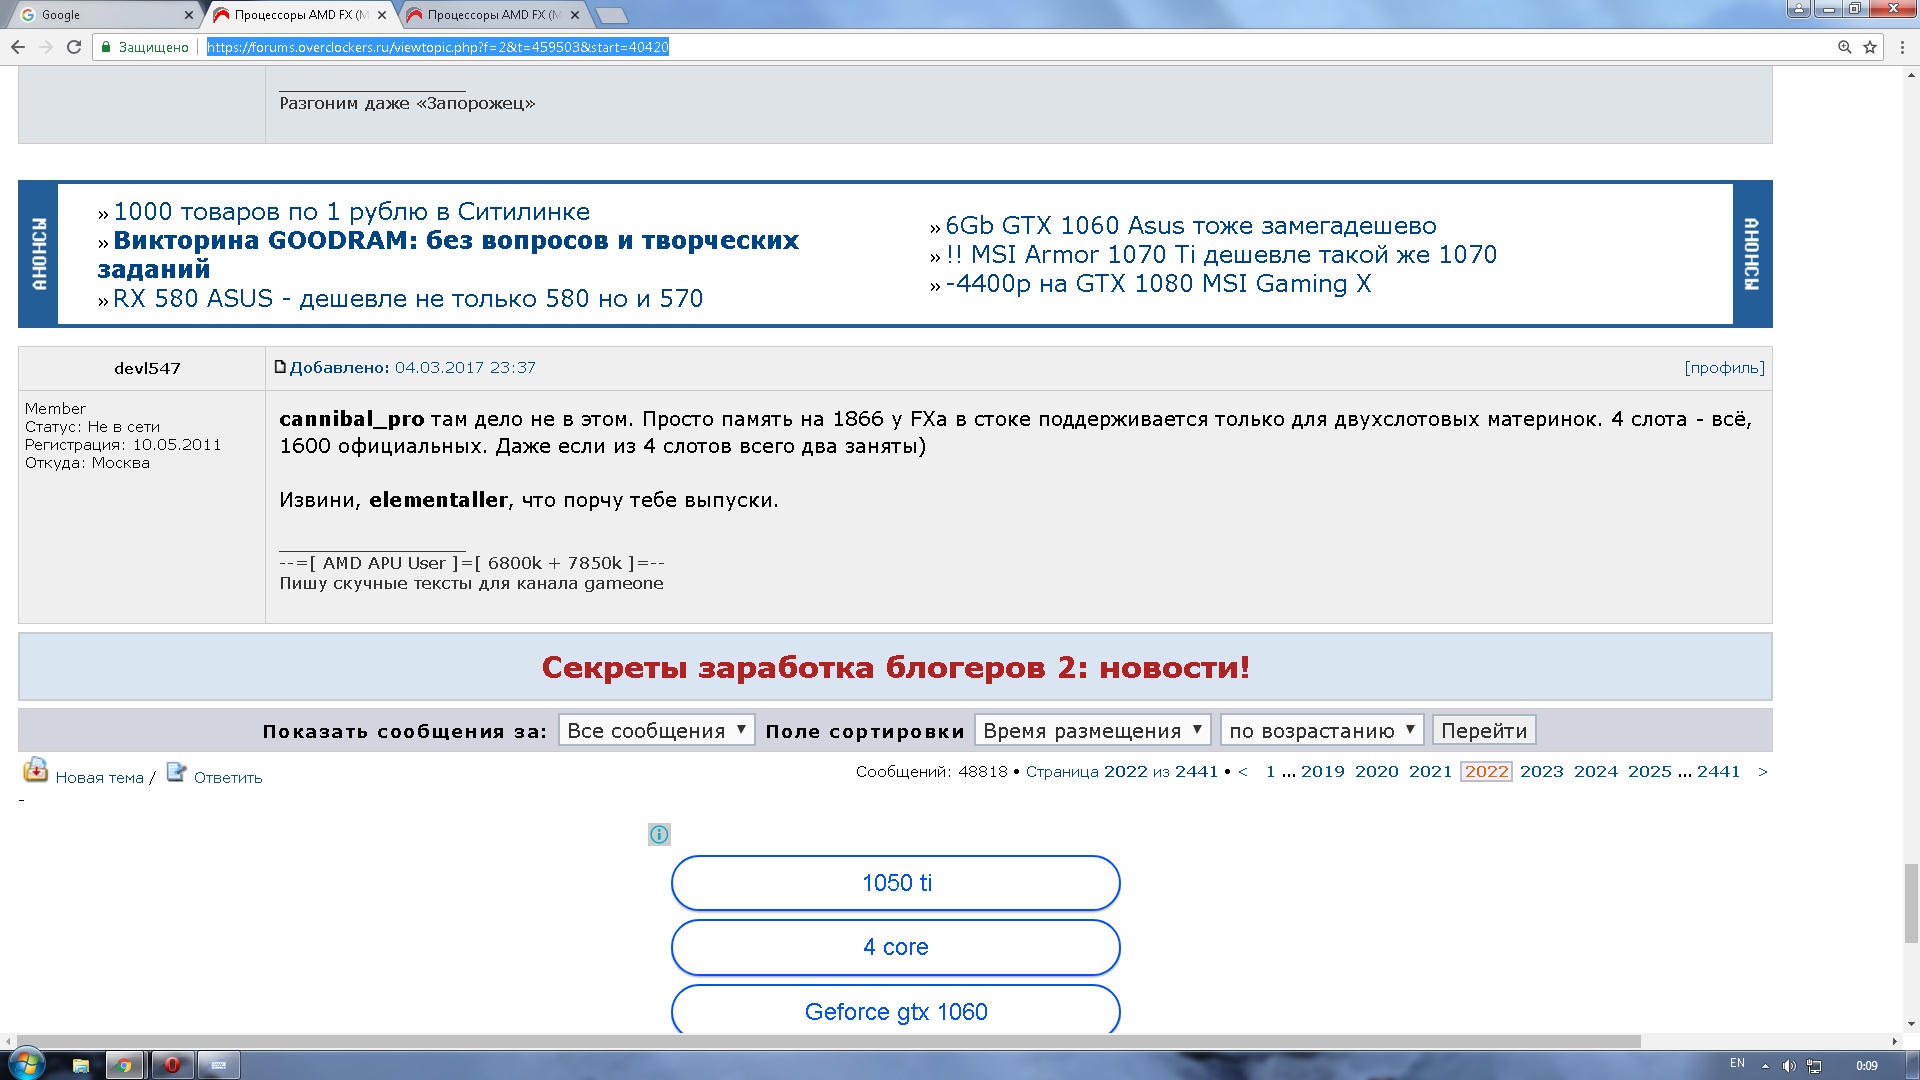Image resolution: width=1920 pixels, height=1080 pixels.
Task: Open Chrome menu three dots
Action: point(1902,47)
